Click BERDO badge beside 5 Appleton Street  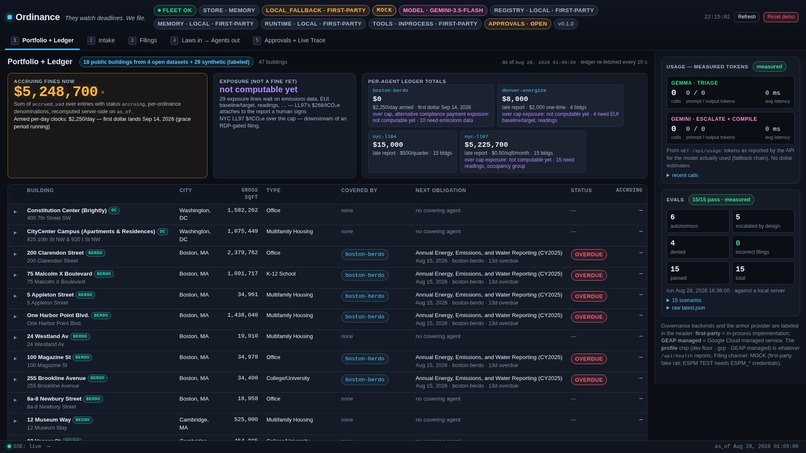pos(85,295)
